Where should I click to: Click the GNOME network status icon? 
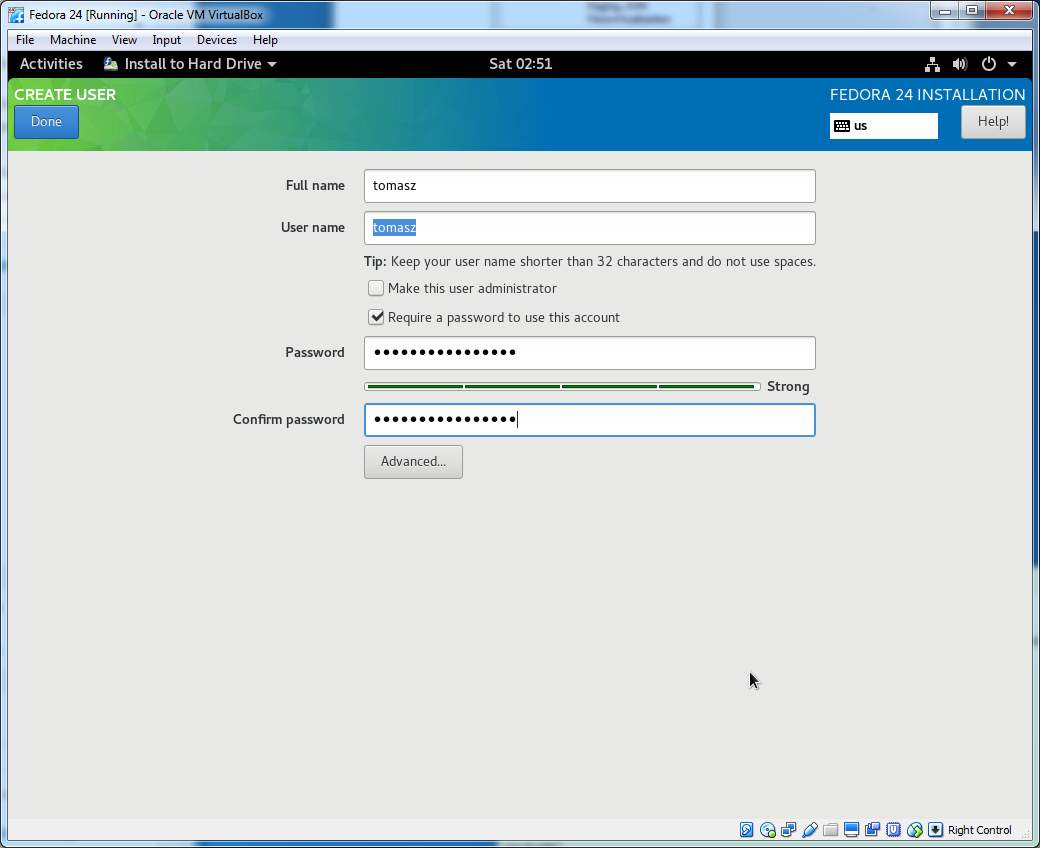[x=933, y=64]
